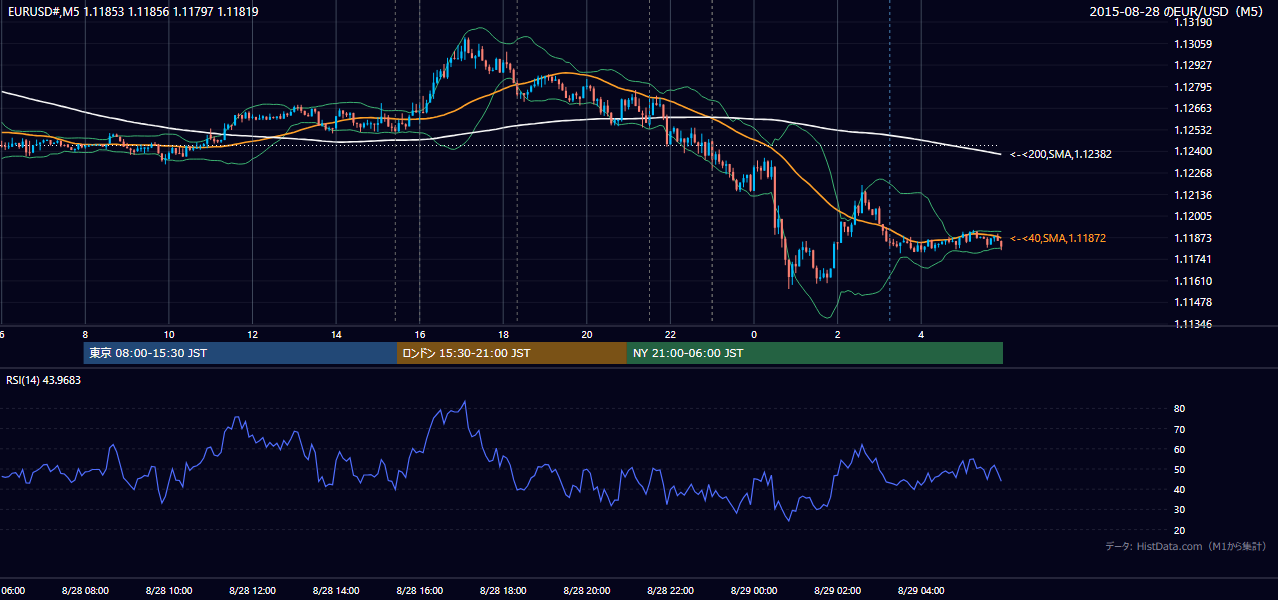Click RSI scale value 80
This screenshot has width=1278, height=600.
(1180, 409)
